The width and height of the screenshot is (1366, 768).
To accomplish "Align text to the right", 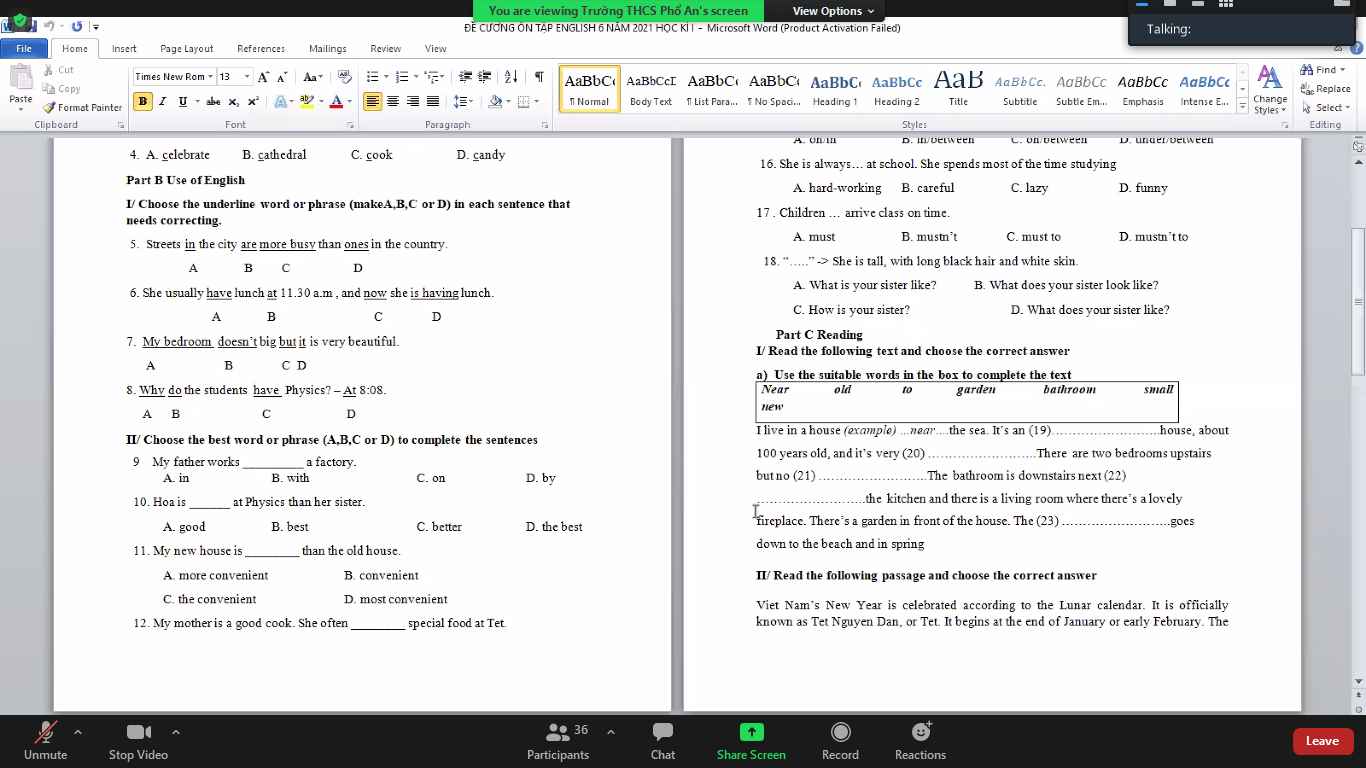I will coord(412,101).
